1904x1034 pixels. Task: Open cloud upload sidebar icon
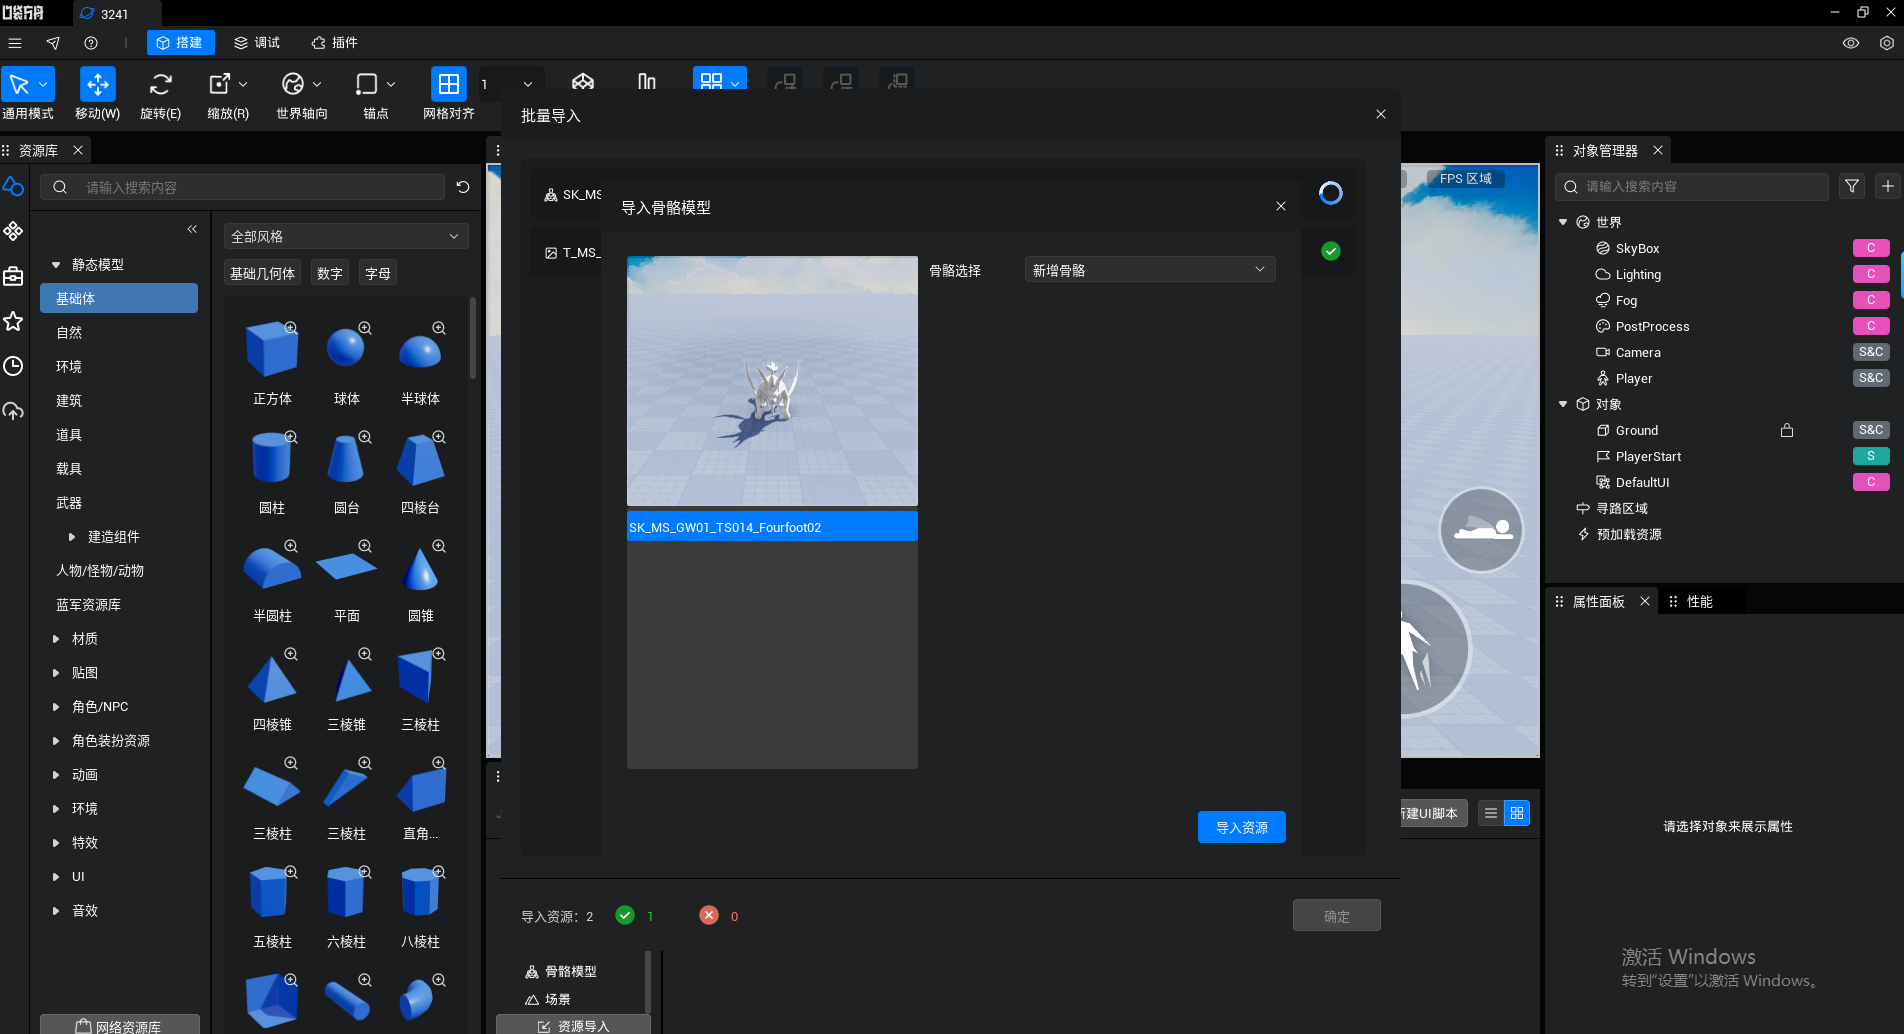pos(13,411)
